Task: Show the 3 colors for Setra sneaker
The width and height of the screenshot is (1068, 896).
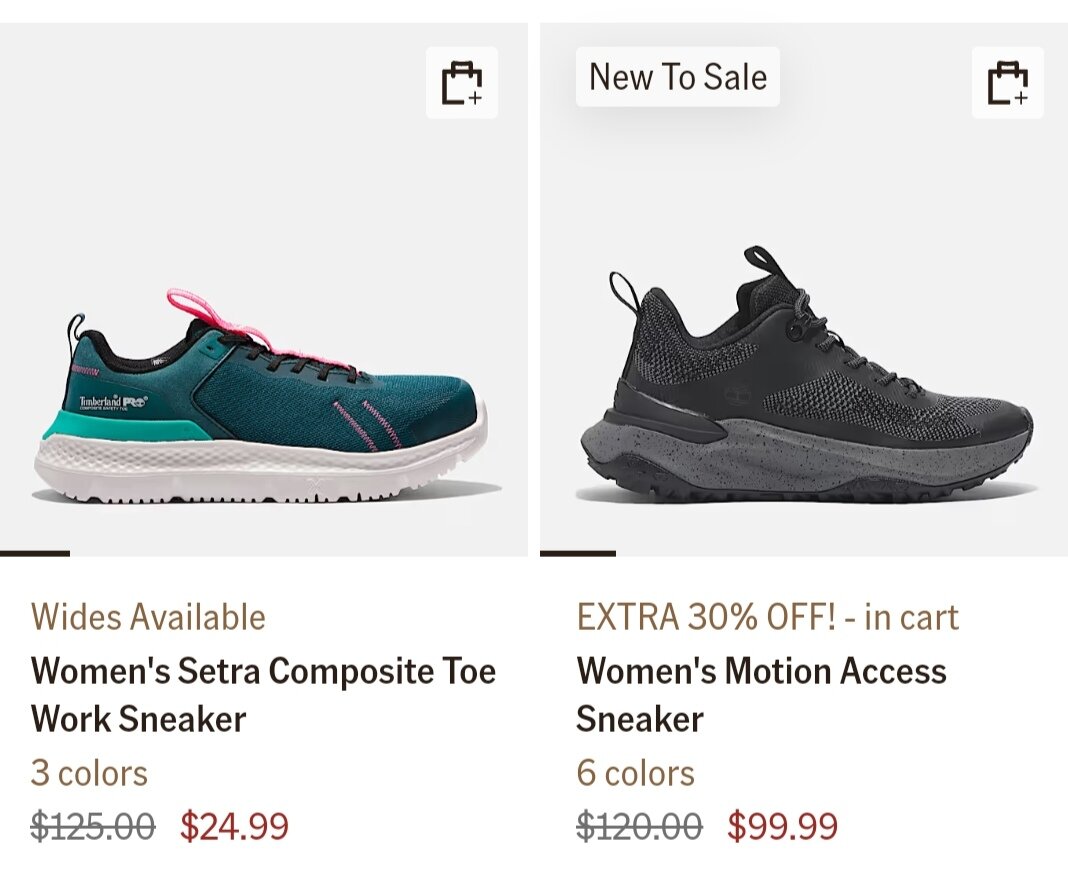Action: point(89,773)
